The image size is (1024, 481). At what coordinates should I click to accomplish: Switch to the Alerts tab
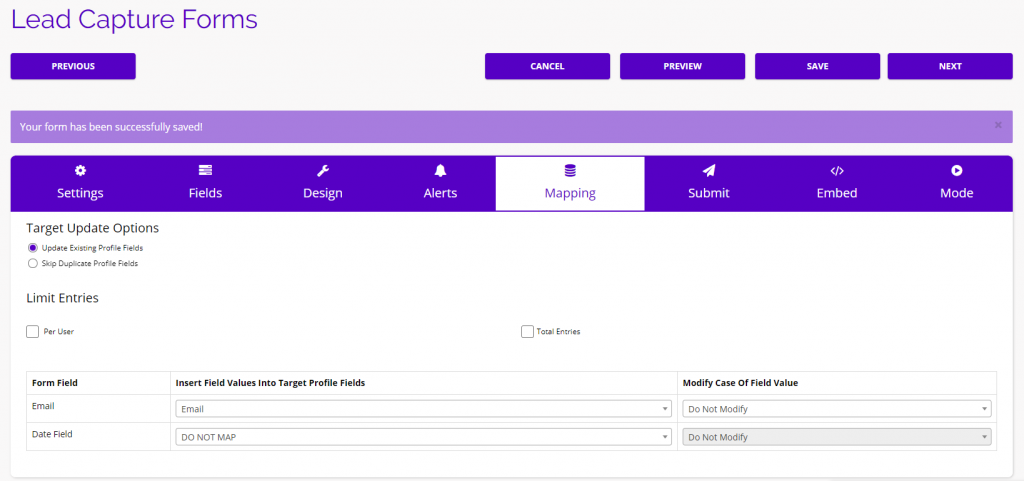(440, 183)
